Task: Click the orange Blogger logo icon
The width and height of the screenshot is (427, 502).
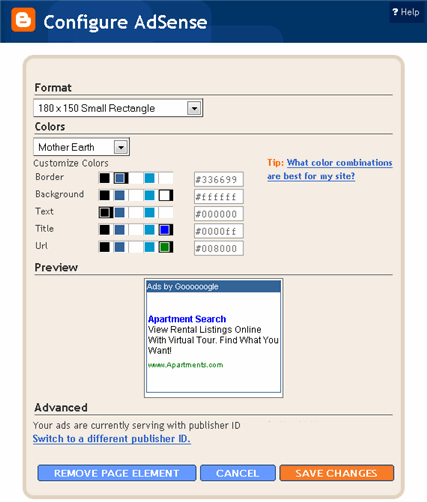Action: pyautogui.click(x=23, y=20)
